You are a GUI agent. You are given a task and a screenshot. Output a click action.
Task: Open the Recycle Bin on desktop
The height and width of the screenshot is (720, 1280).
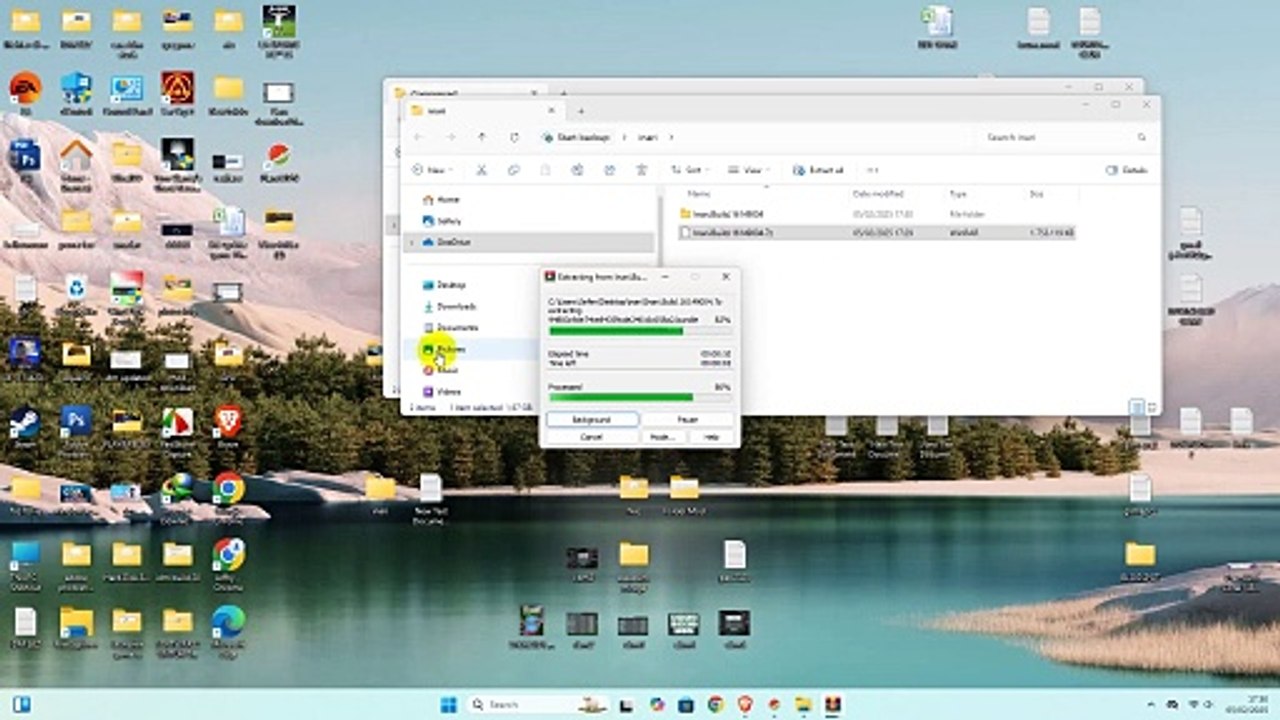click(x=76, y=290)
